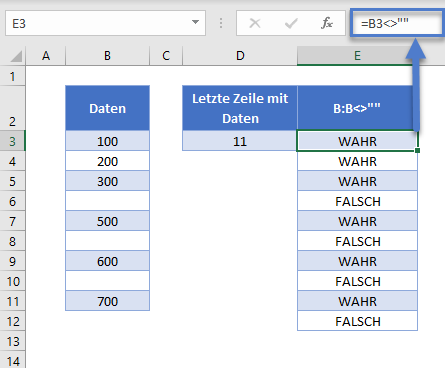Select column B header
Viewport: 445px width, 368px height.
coord(107,56)
